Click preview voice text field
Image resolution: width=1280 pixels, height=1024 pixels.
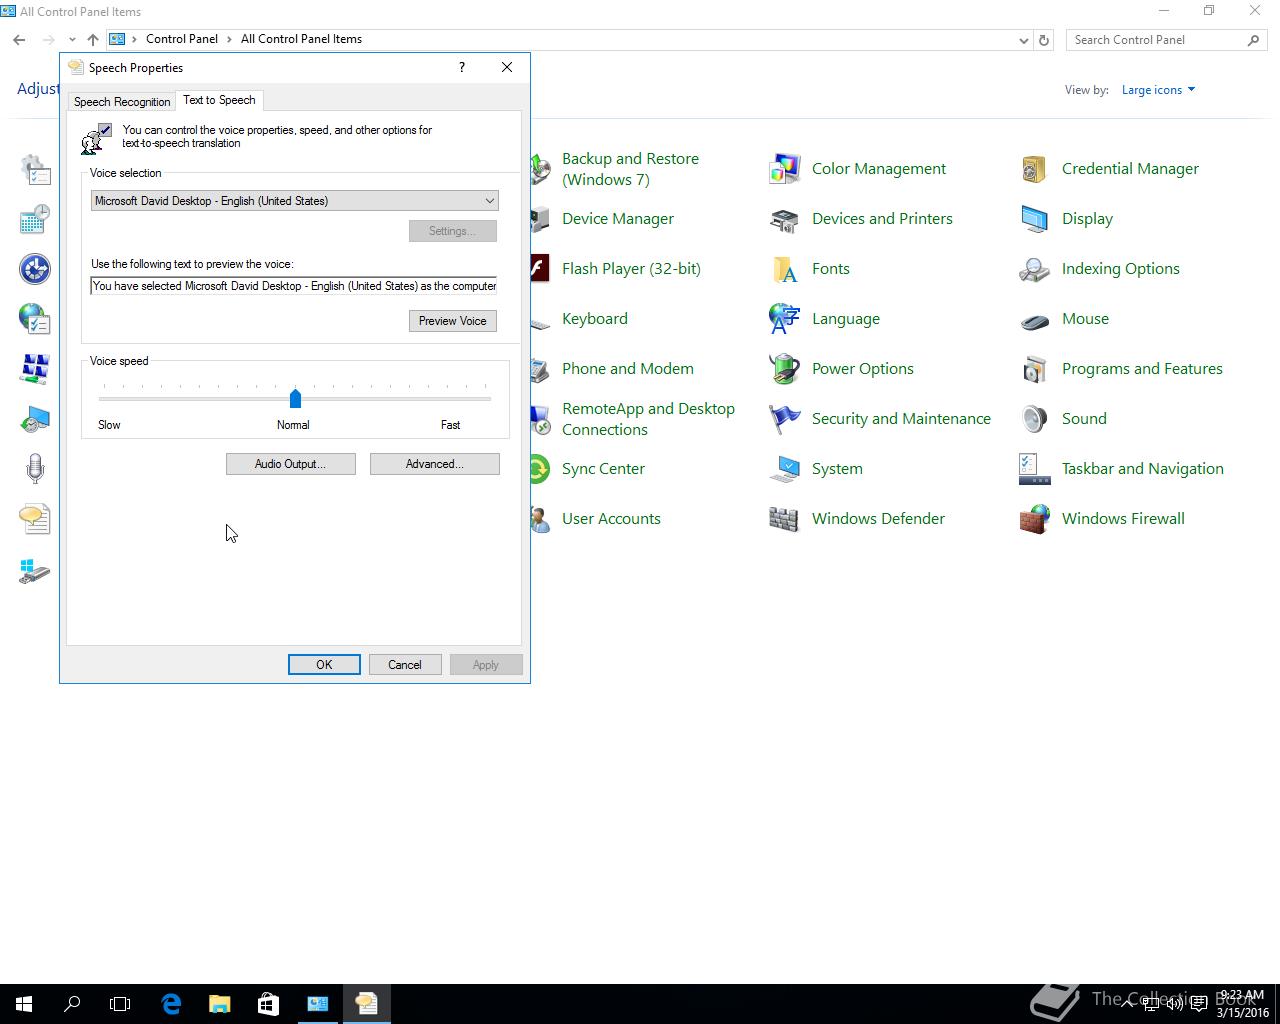[294, 286]
